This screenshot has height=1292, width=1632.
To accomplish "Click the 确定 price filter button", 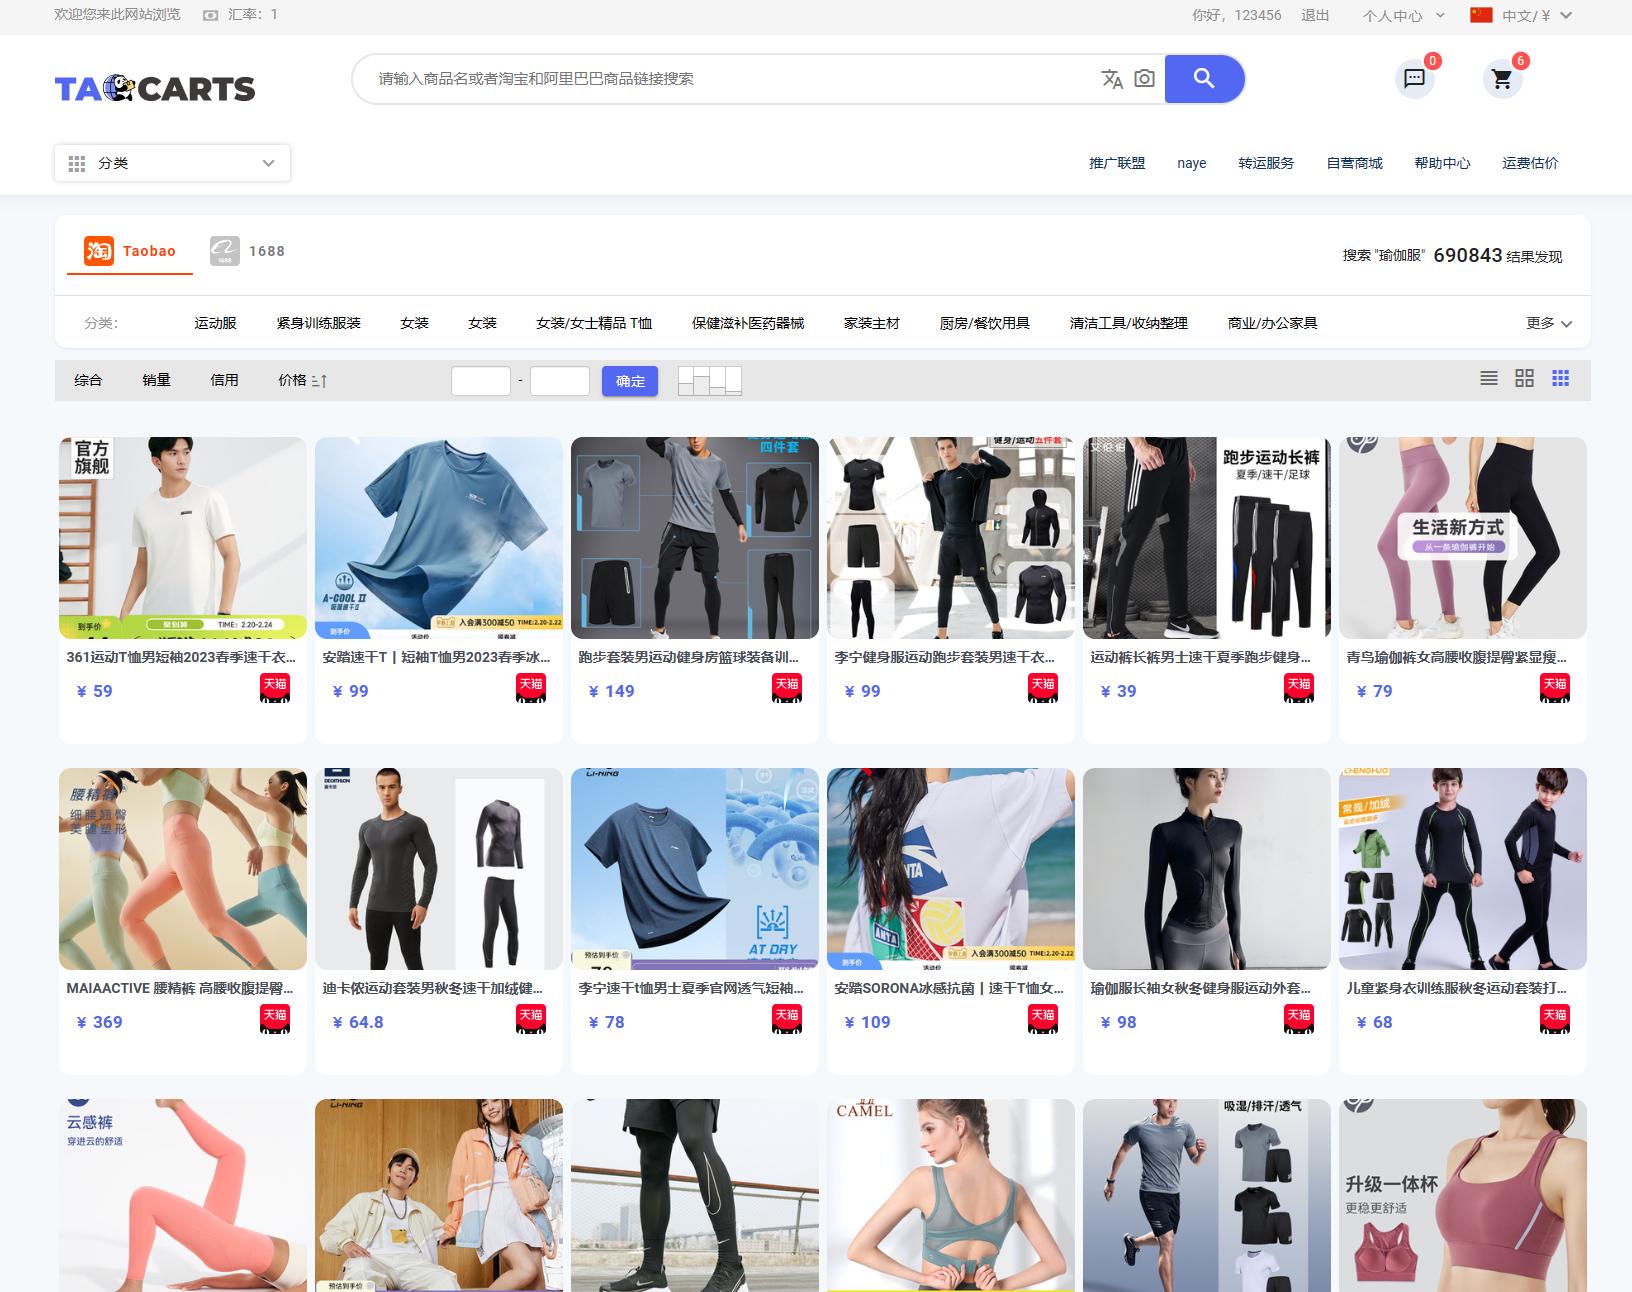I will coord(630,381).
